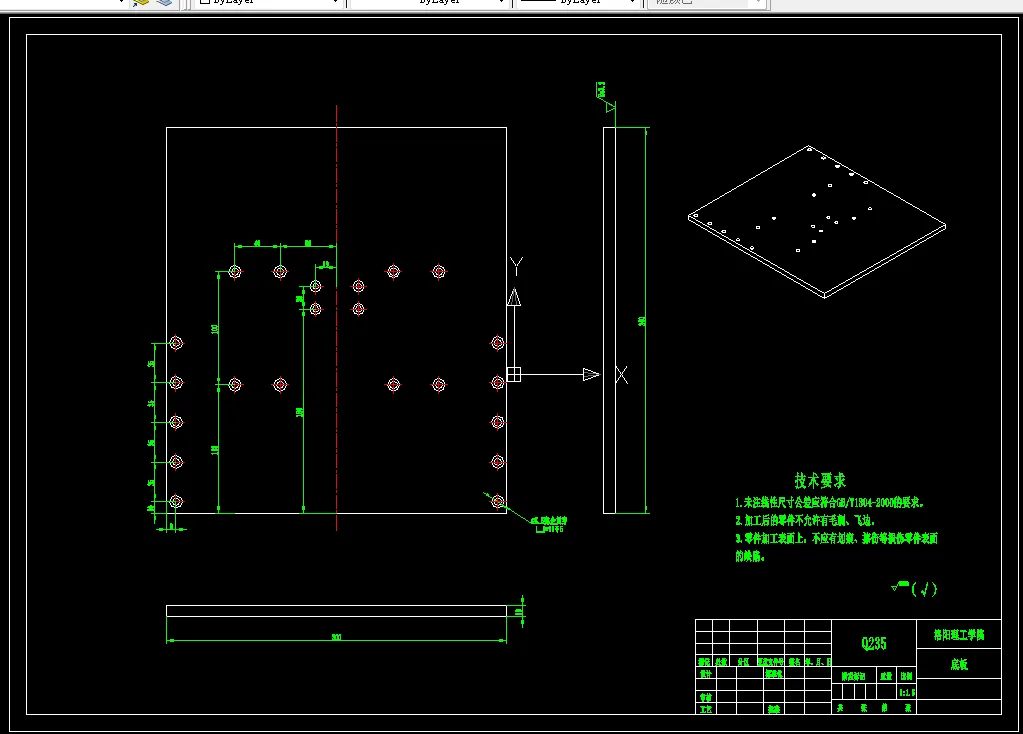Viewport: 1023px width, 734px height.
Task: Select the top-left hole of the upper row
Action: pyautogui.click(x=235, y=271)
